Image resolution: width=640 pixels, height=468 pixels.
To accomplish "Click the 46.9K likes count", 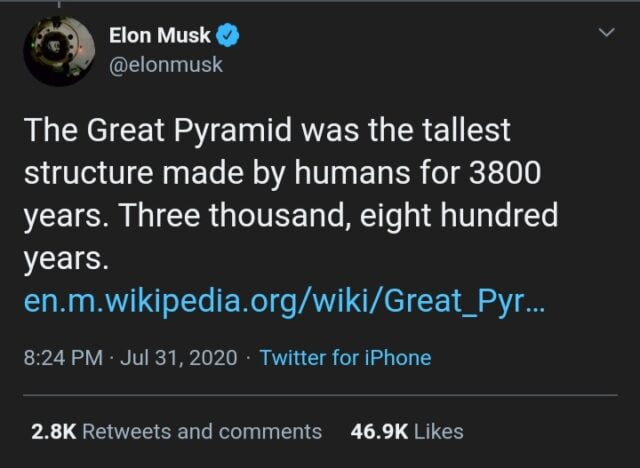I will 378,431.
